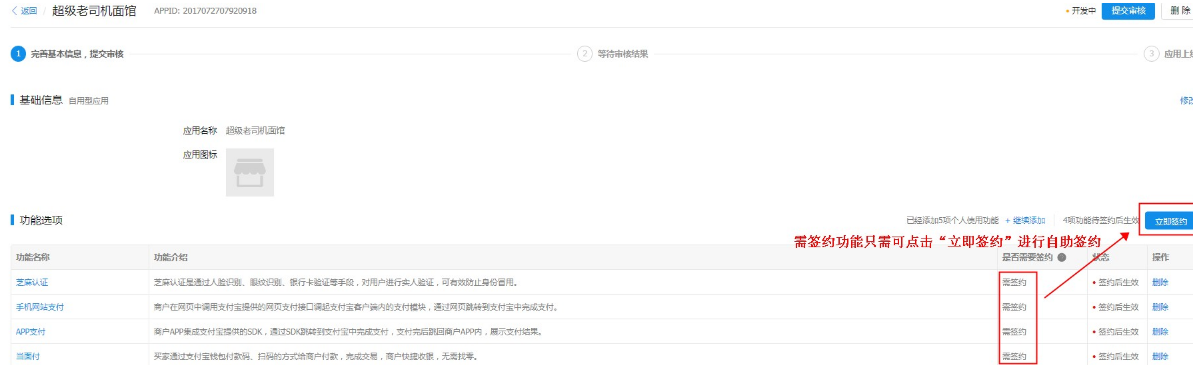Click 签约后生效 status in 当面付 row
This screenshot has height=365, width=1193.
(1115, 356)
